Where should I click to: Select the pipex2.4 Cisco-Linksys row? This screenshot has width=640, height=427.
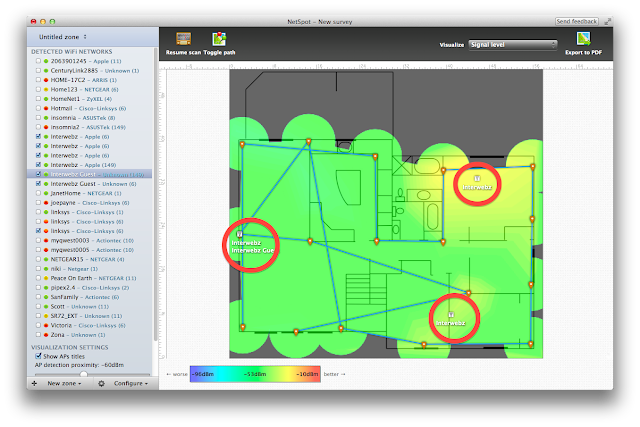coord(90,287)
